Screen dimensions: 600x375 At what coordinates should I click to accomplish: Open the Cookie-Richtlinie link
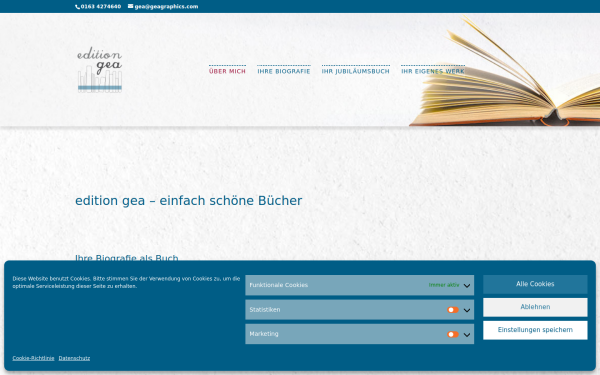[x=33, y=358]
